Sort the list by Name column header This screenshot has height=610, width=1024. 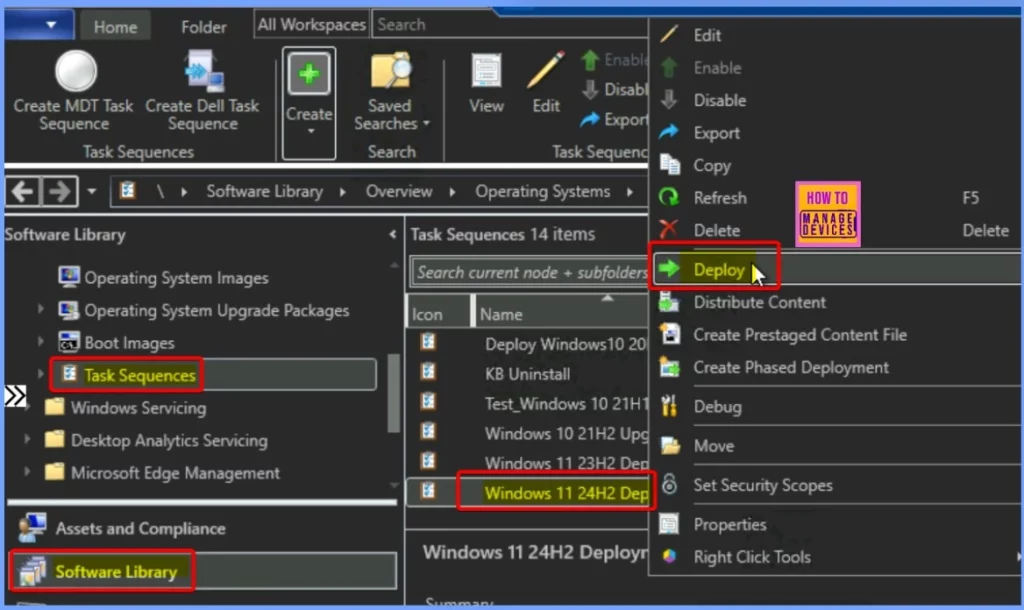562,313
